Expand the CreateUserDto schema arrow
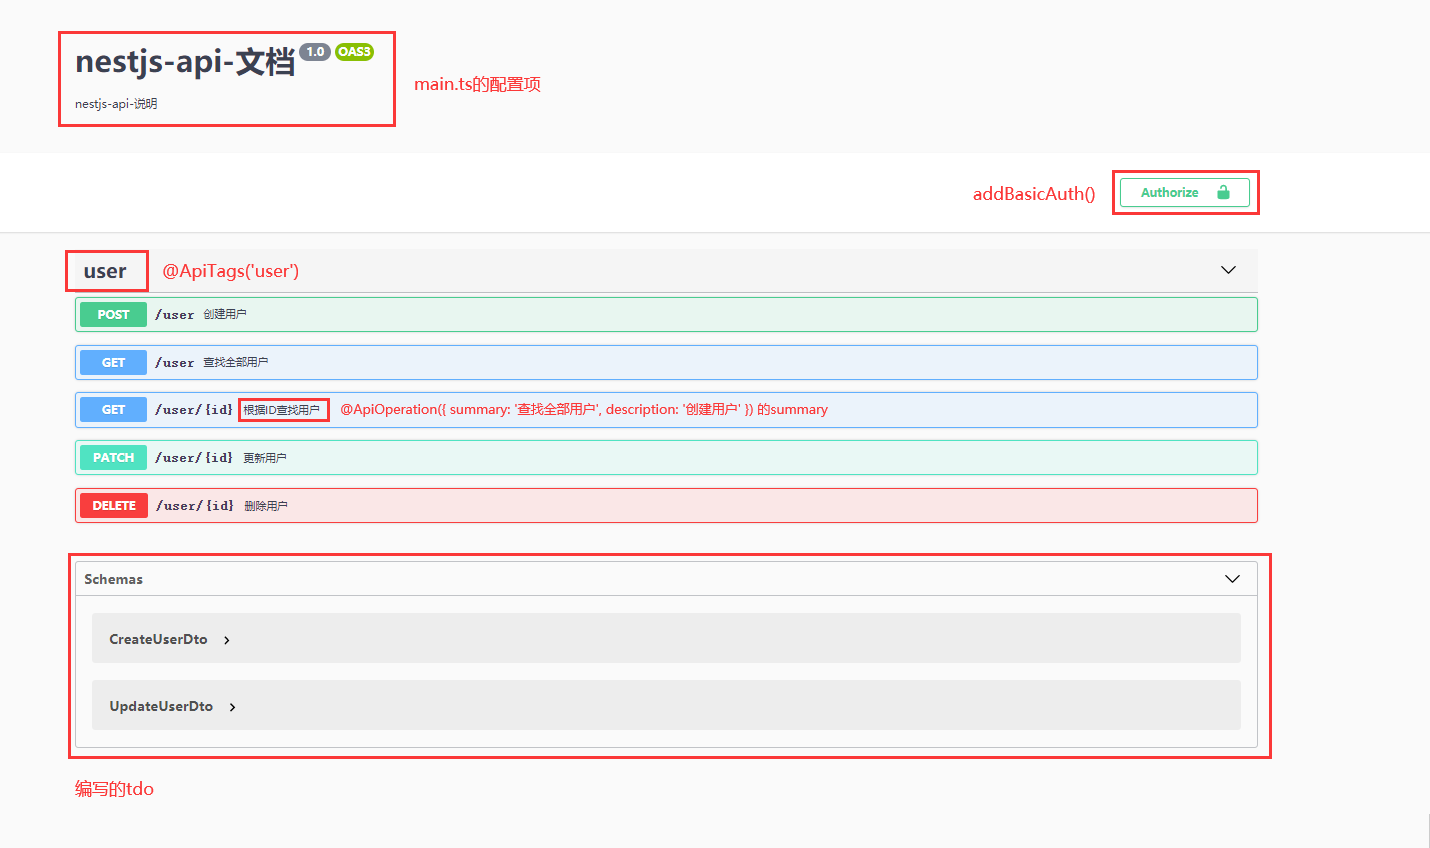 (227, 640)
